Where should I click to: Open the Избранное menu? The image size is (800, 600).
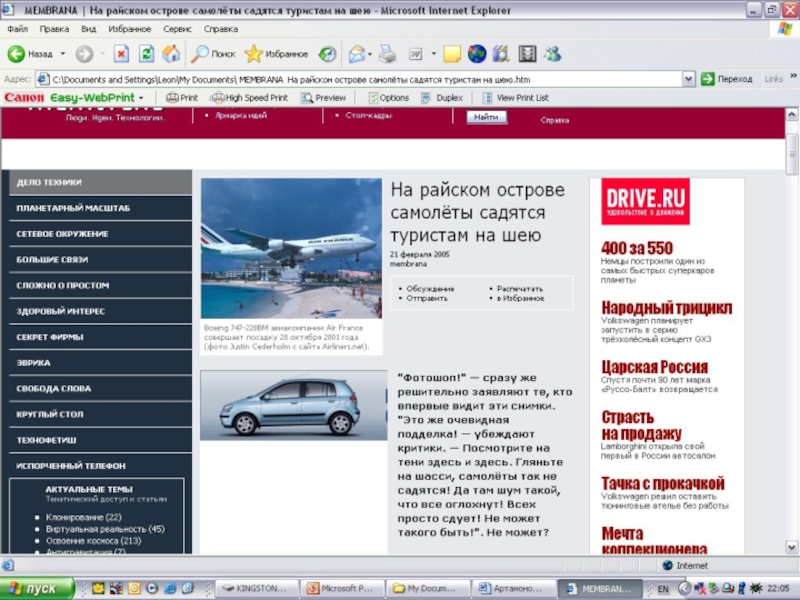click(130, 29)
